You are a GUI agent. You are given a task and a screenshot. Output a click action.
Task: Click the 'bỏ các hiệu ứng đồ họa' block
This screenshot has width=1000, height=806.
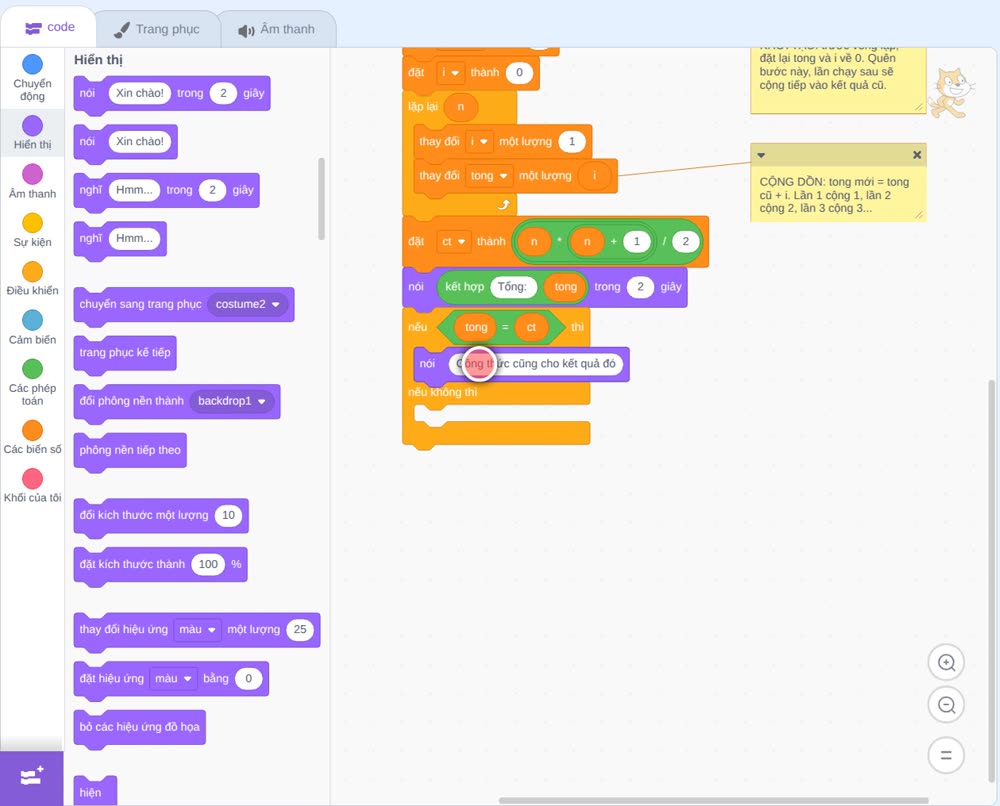click(140, 727)
